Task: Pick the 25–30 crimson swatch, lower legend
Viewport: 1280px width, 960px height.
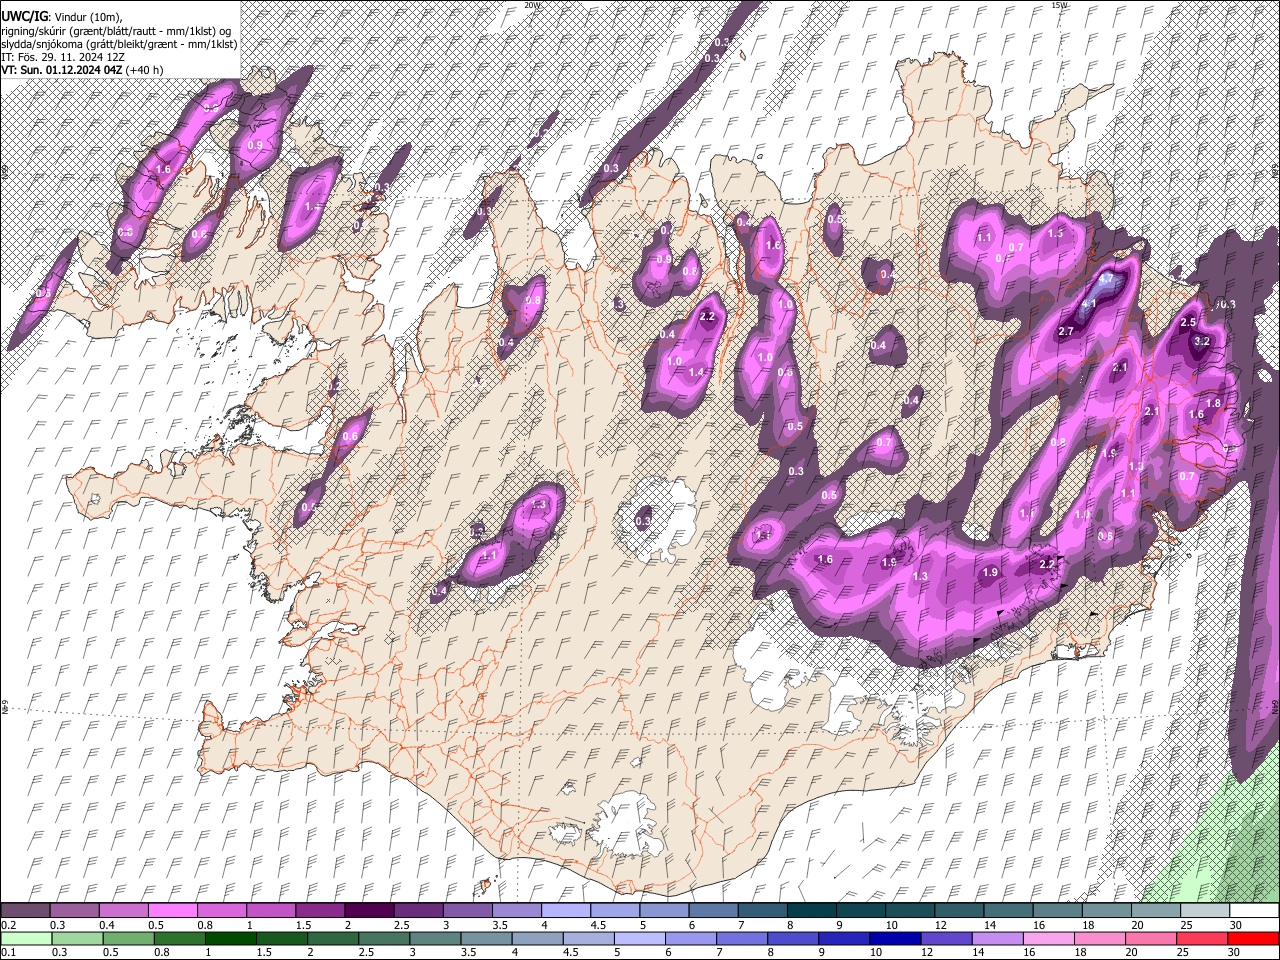Action: point(1203,938)
